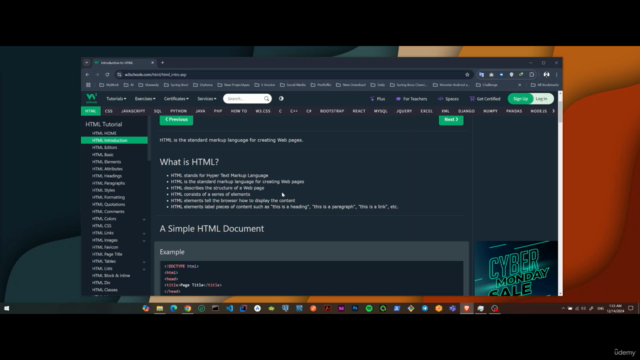This screenshot has height=360, width=640.
Task: Open All Bookmarks folder
Action: coord(545,85)
